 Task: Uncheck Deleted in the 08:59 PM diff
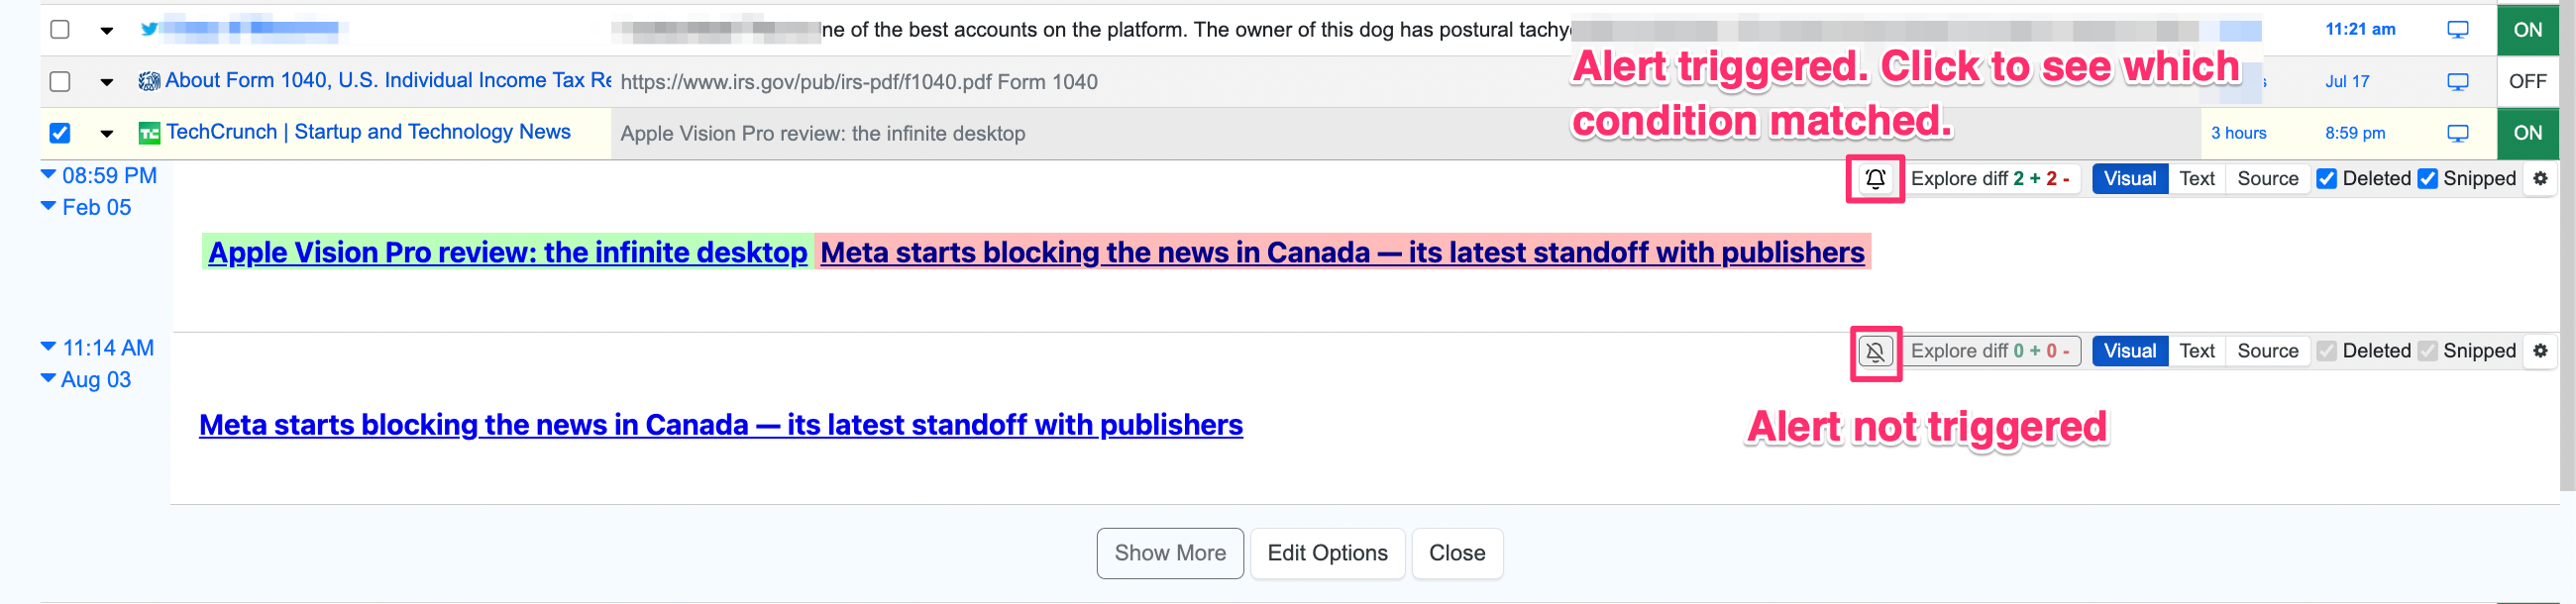tap(2326, 179)
